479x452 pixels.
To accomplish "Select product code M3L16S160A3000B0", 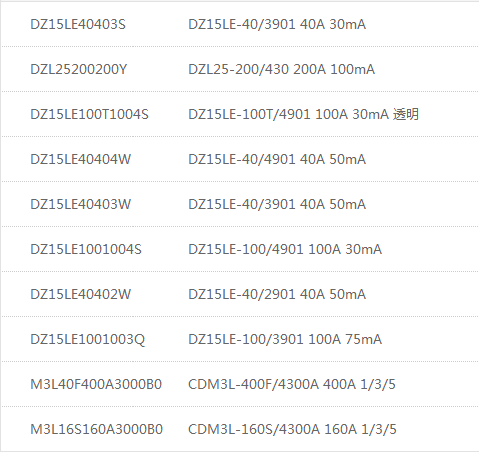I will click(x=97, y=429).
